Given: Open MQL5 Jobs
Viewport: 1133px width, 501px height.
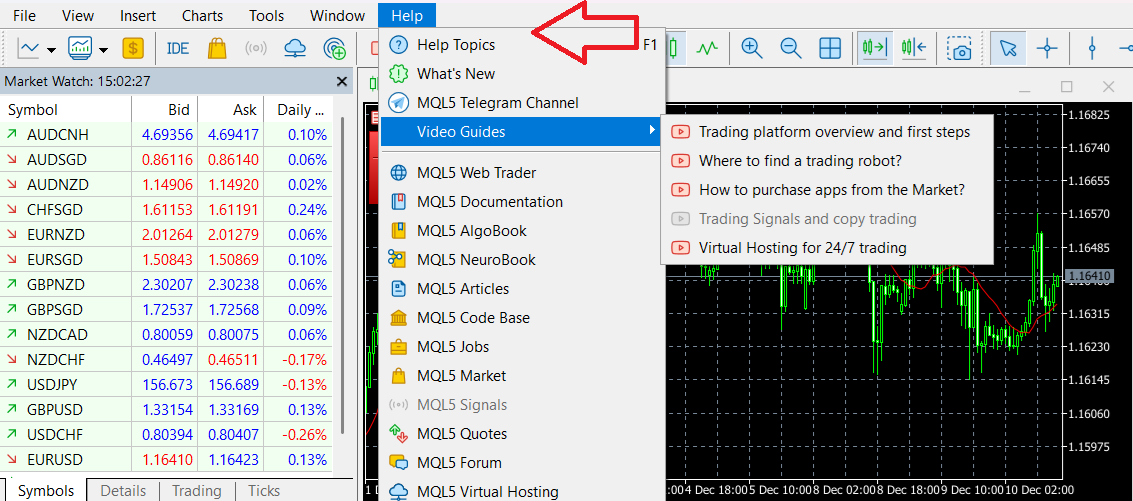Looking at the screenshot, I should click(521, 346).
